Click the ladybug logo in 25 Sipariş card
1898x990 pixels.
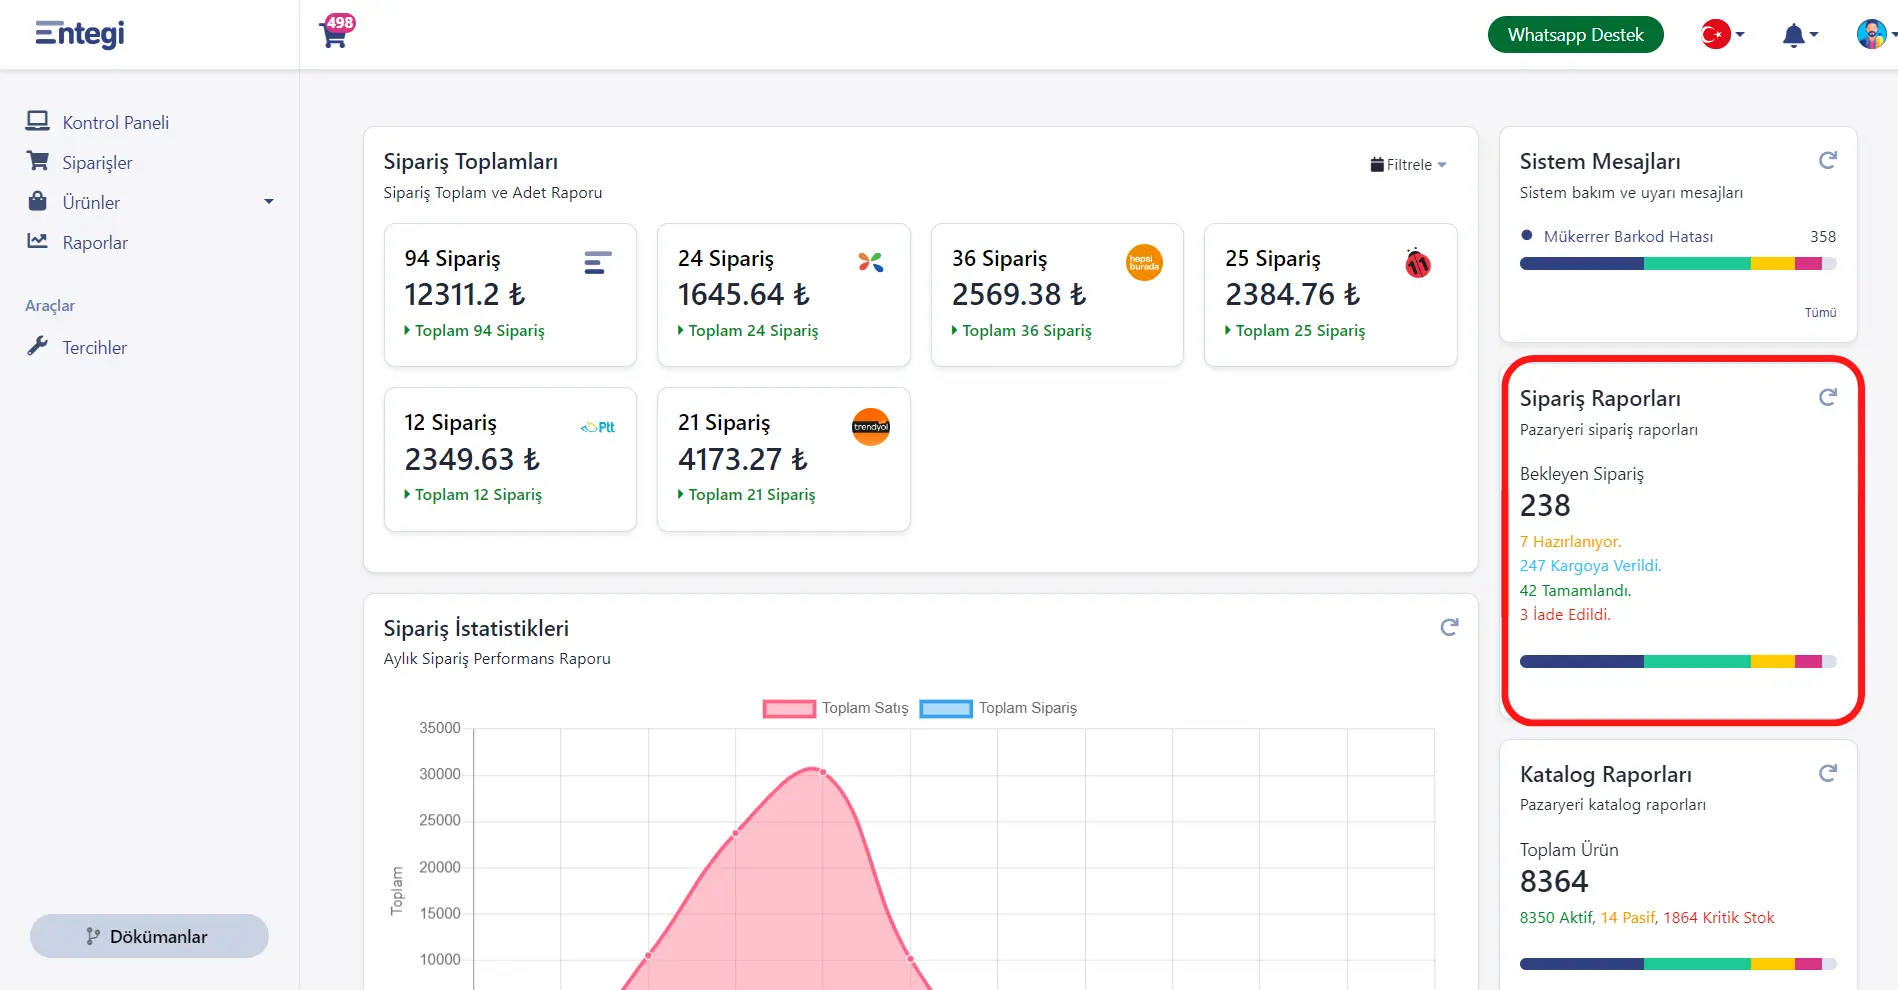(1418, 263)
